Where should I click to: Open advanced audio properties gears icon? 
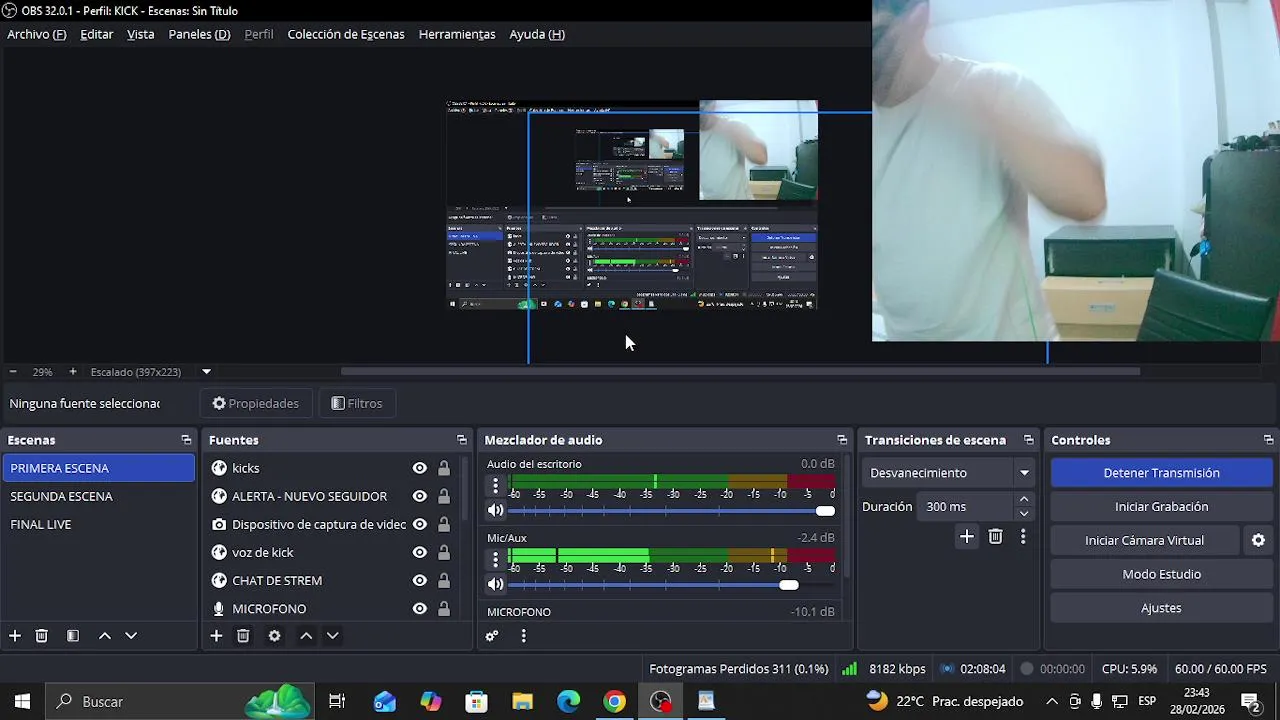(x=492, y=636)
